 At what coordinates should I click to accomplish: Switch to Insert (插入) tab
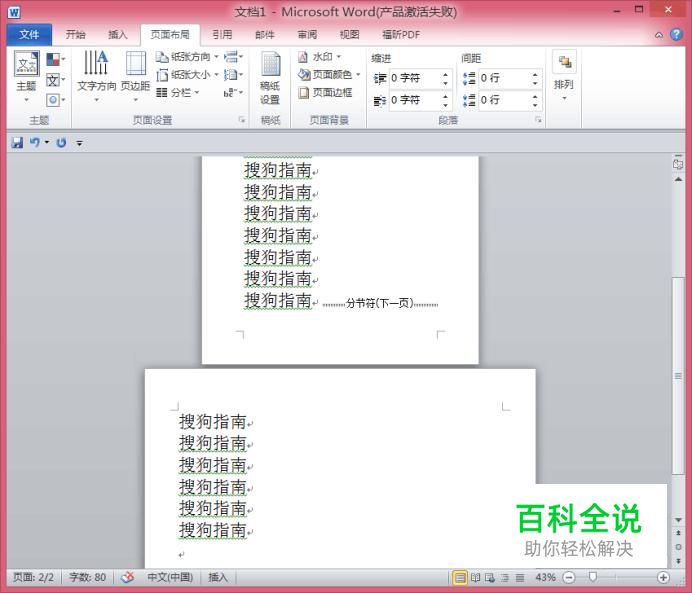pos(117,34)
